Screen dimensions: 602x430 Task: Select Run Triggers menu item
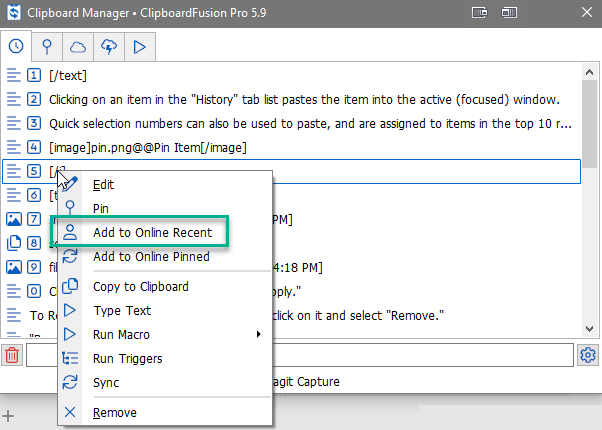point(165,359)
